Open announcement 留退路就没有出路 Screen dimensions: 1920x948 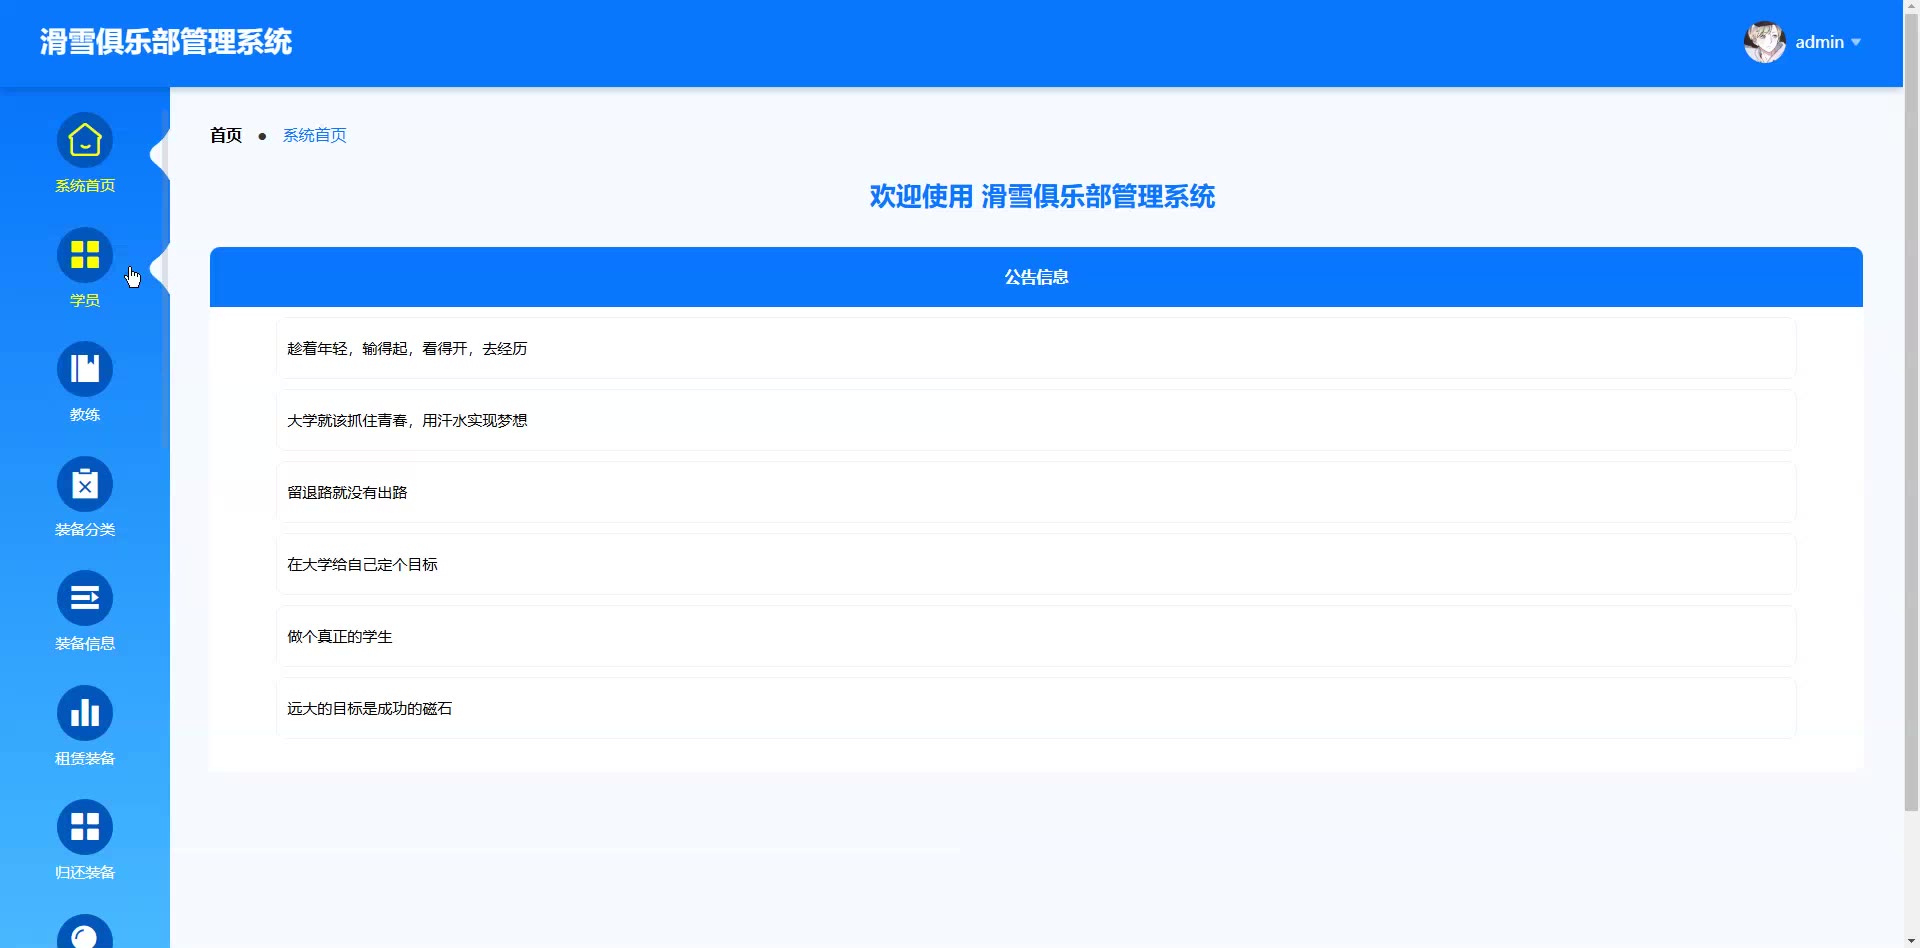point(1036,492)
